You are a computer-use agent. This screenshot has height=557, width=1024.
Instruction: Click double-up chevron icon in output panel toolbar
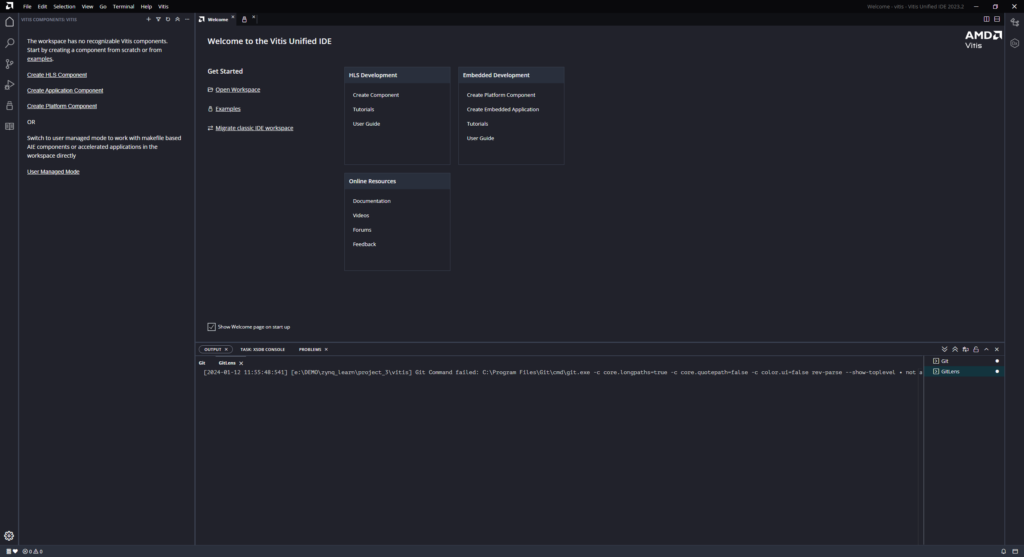[x=955, y=349]
